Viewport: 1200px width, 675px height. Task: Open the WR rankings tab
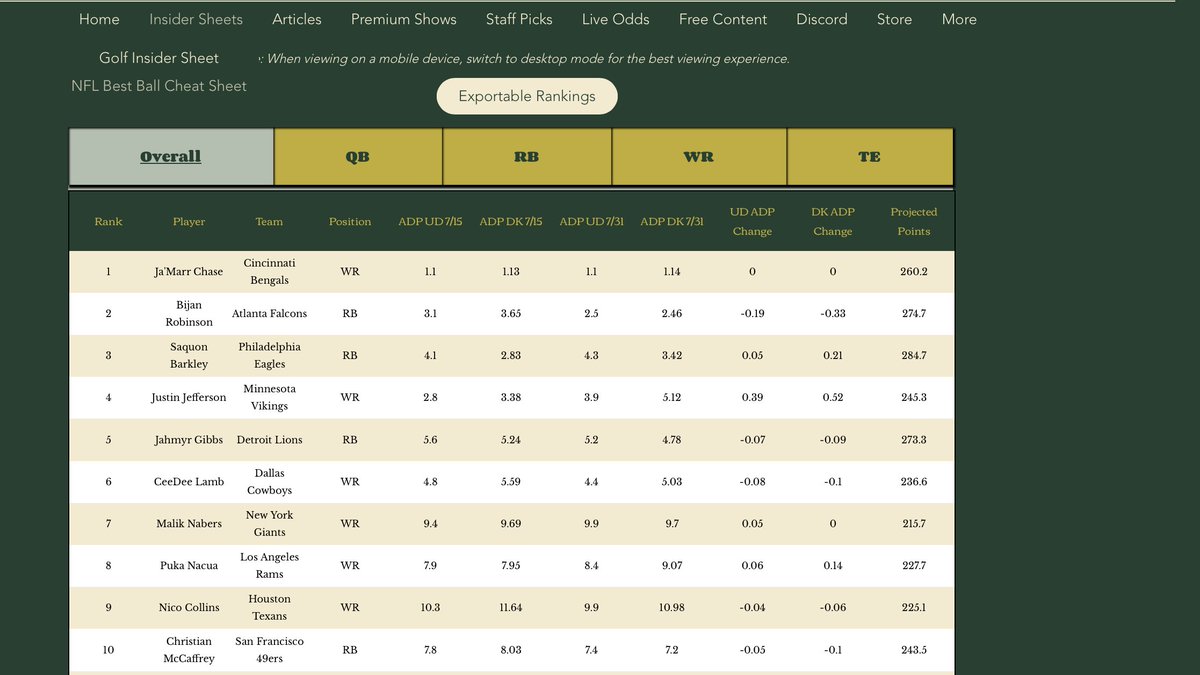(x=698, y=156)
